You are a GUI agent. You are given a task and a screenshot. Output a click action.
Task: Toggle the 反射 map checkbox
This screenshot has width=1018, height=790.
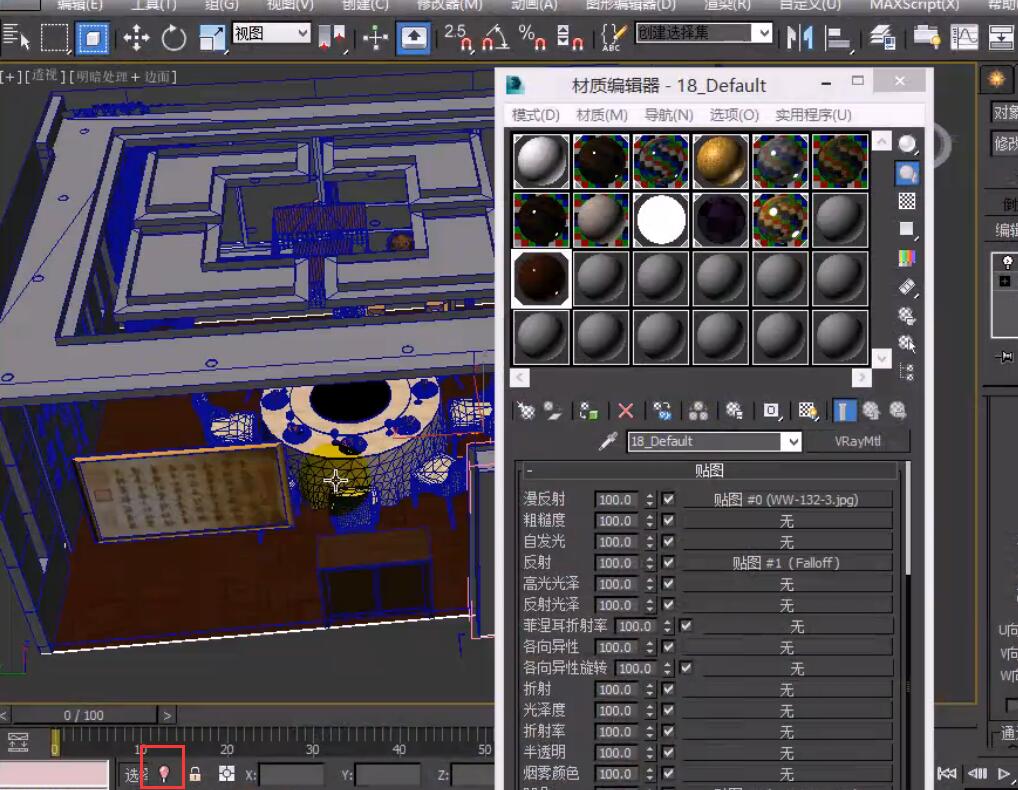[x=668, y=563]
